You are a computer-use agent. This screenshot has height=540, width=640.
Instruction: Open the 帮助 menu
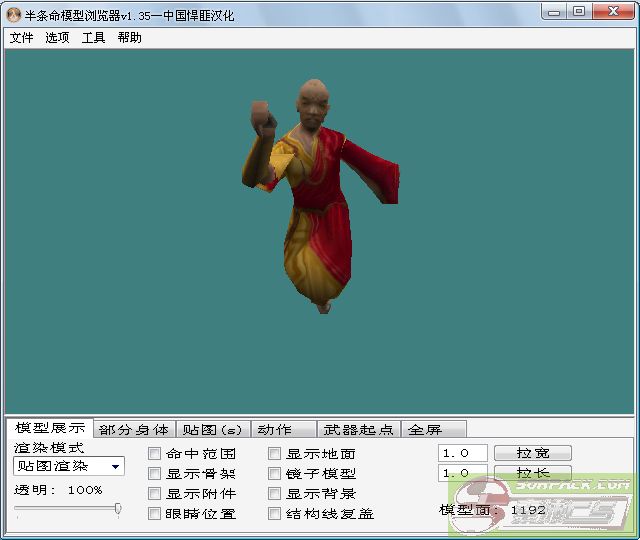tap(129, 38)
